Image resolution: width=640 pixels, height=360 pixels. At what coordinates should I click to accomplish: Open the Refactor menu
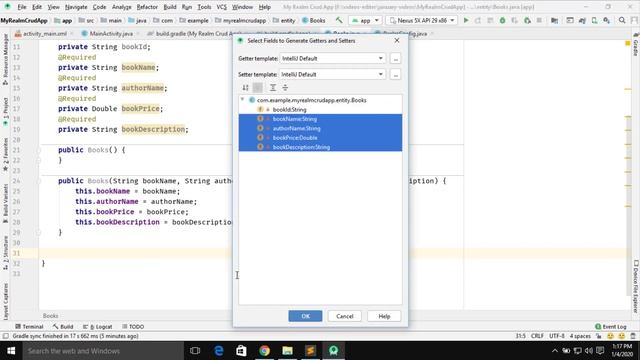pos(147,7)
